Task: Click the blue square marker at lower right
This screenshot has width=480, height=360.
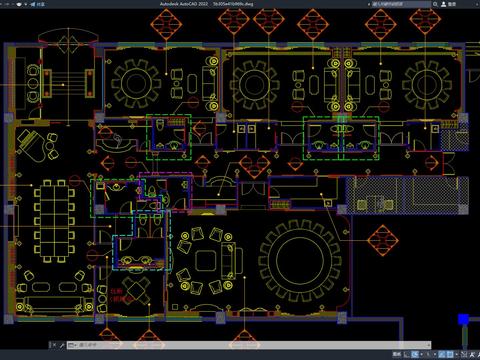Action: (x=463, y=319)
